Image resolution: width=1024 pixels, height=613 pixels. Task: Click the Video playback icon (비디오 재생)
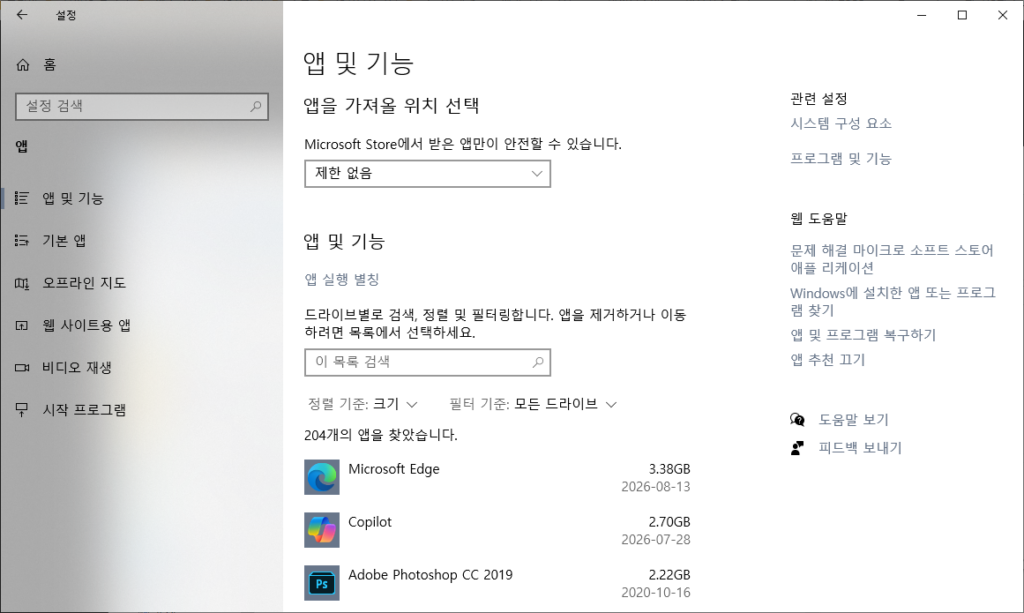[x=22, y=368]
